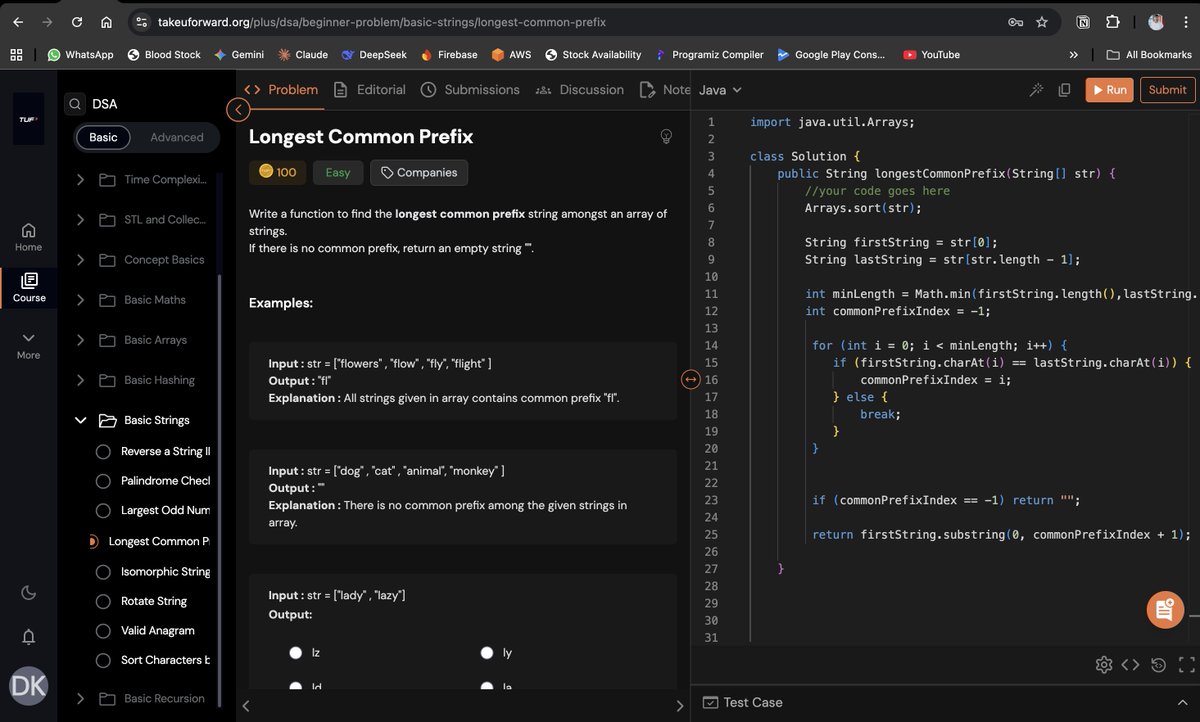Reset code with the history icon
1200x722 pixels.
pos(1158,665)
